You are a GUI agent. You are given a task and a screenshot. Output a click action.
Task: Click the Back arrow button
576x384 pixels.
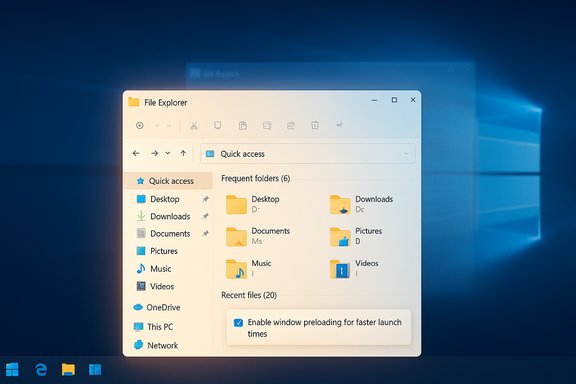pyautogui.click(x=136, y=153)
